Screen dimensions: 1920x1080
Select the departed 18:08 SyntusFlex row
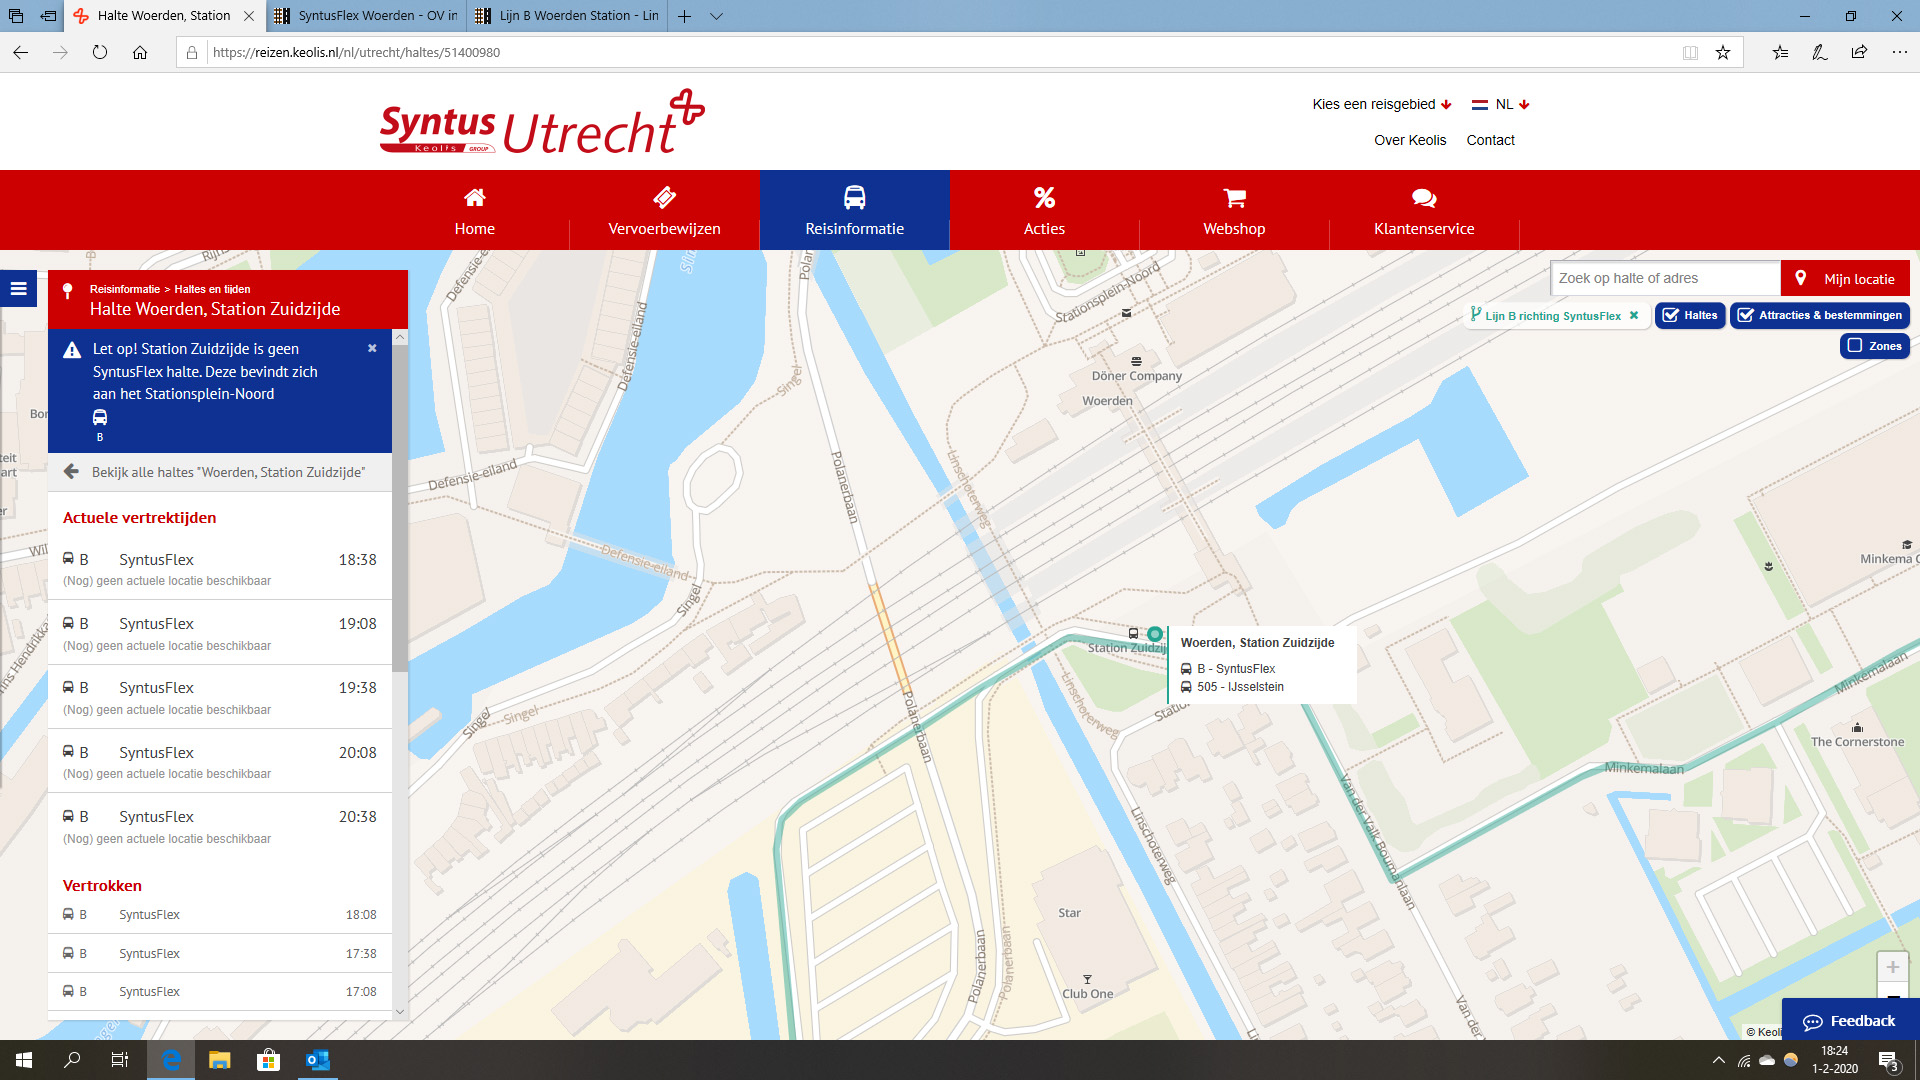[x=220, y=915]
